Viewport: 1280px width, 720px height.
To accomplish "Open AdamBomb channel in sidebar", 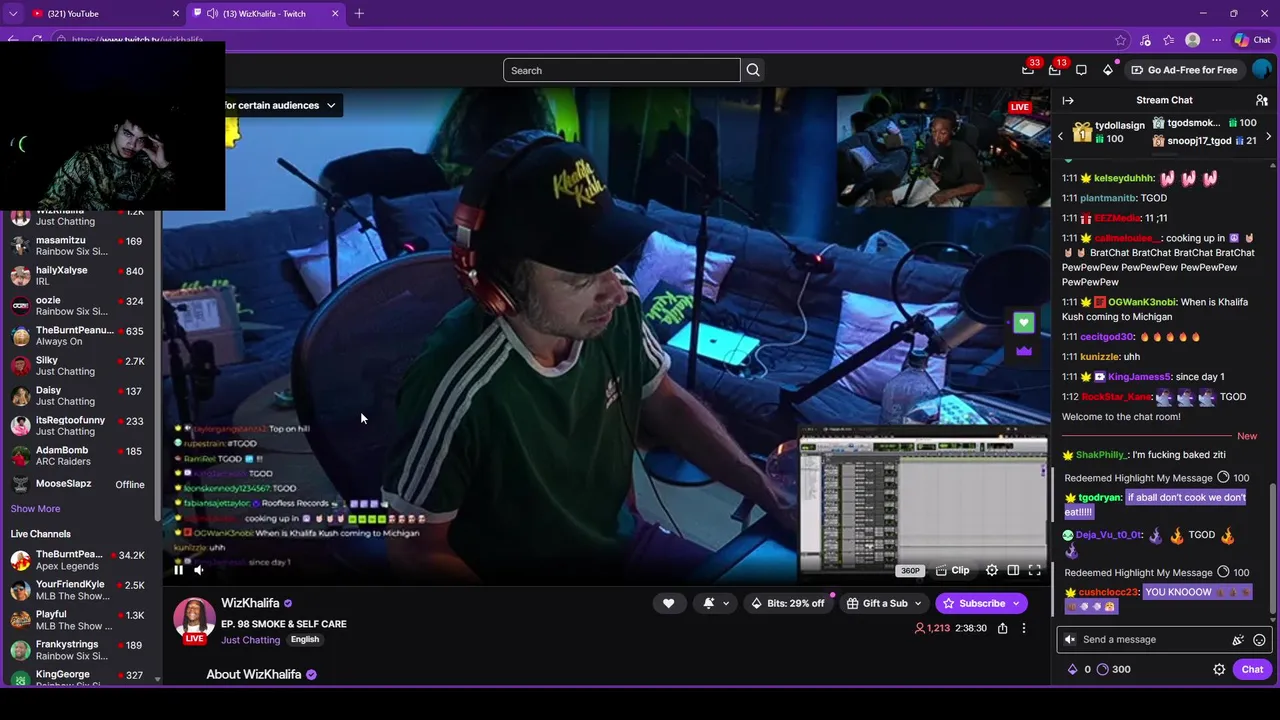I will coord(77,456).
